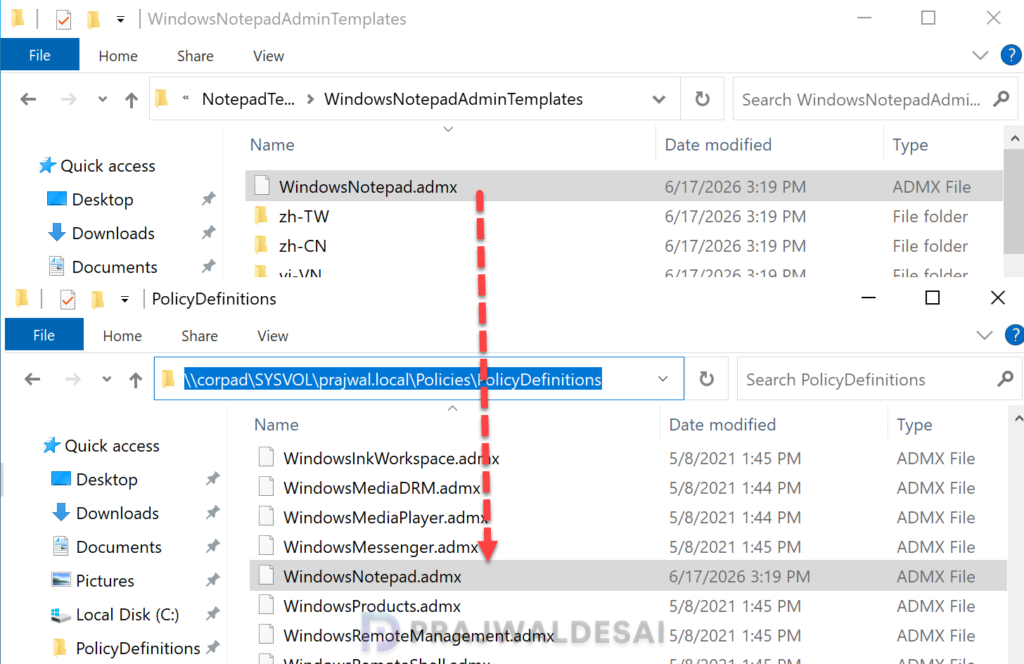This screenshot has width=1024, height=664.
Task: Open Local Disk (C:) in sidebar
Action: click(x=127, y=614)
